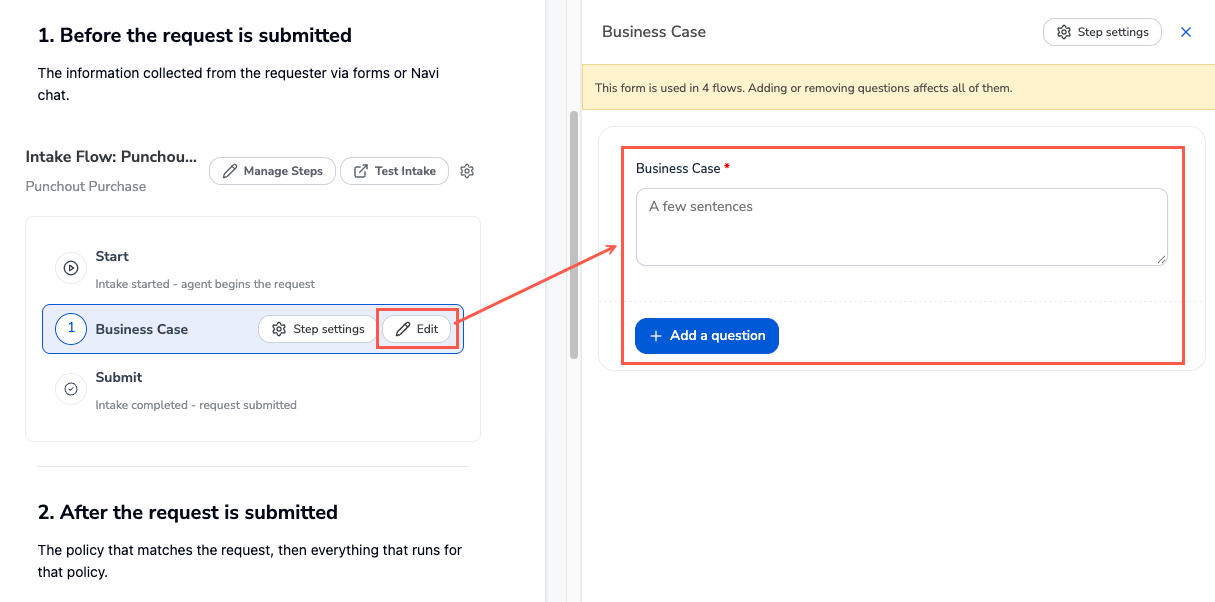The image size is (1215, 602).
Task: Select the 'Business Case' step name in the flow list
Action: coord(142,329)
